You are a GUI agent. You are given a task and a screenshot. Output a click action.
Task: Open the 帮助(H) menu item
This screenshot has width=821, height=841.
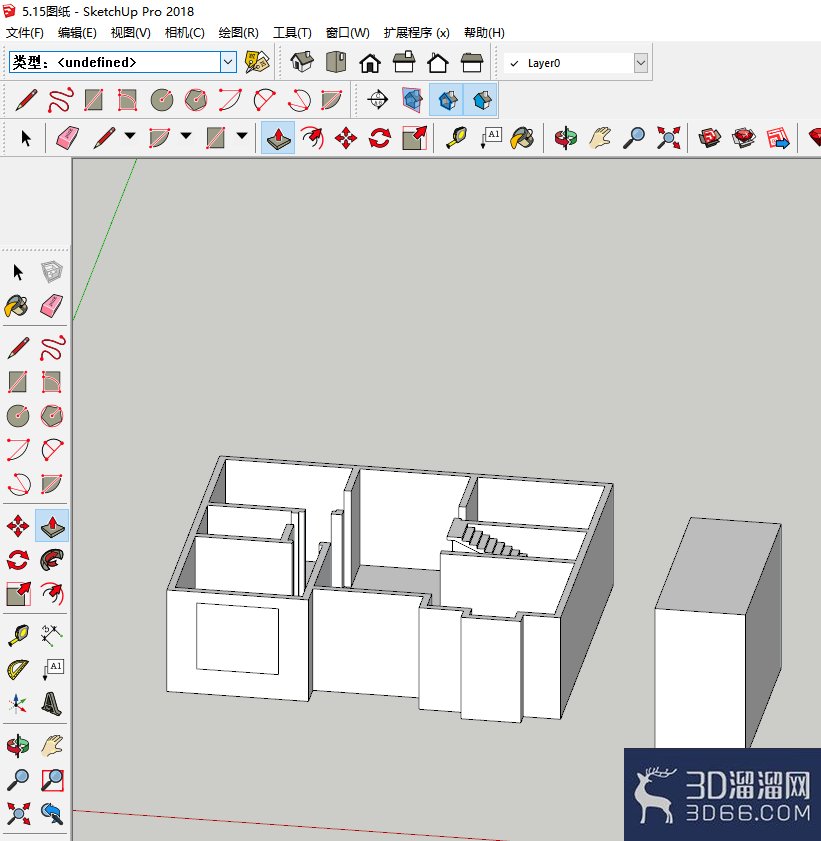[484, 33]
